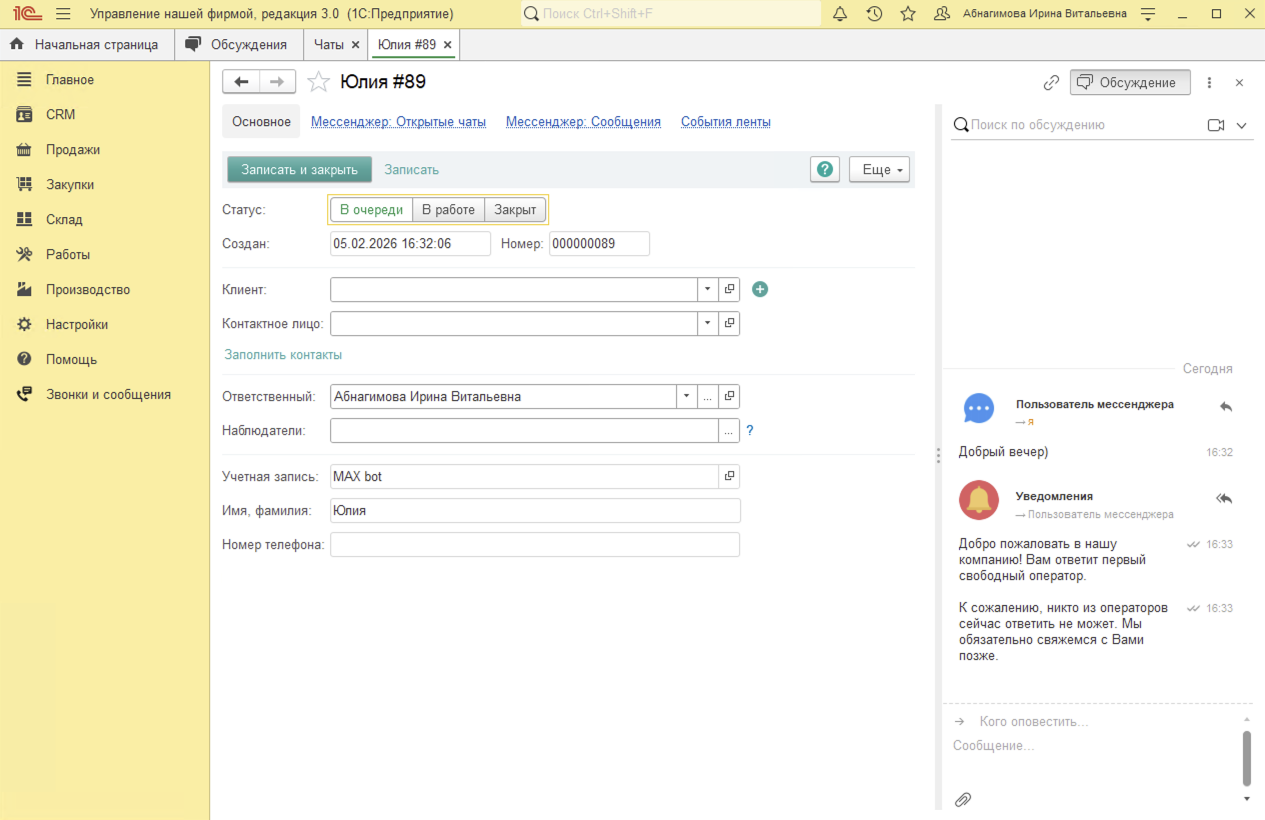Open the history clock icon
1265x820 pixels.
[874, 14]
